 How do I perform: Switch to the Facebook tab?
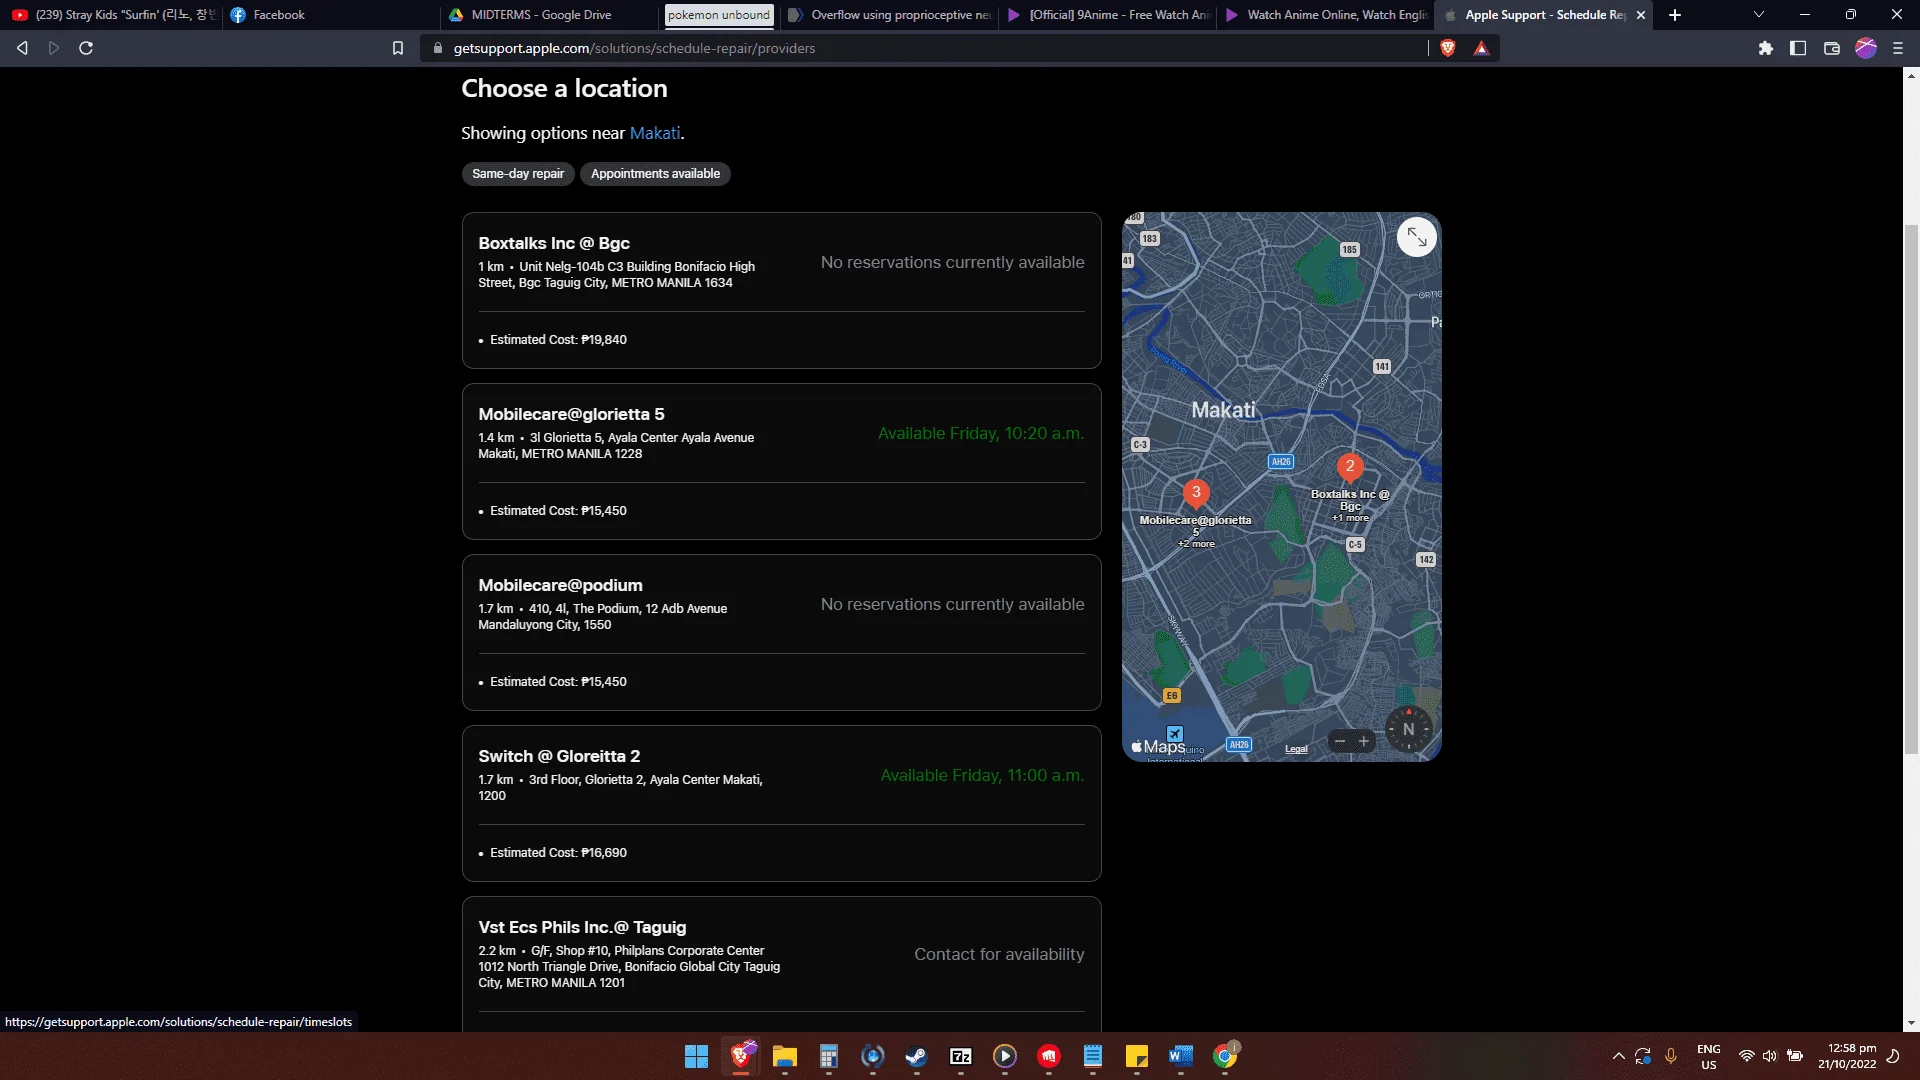click(330, 15)
